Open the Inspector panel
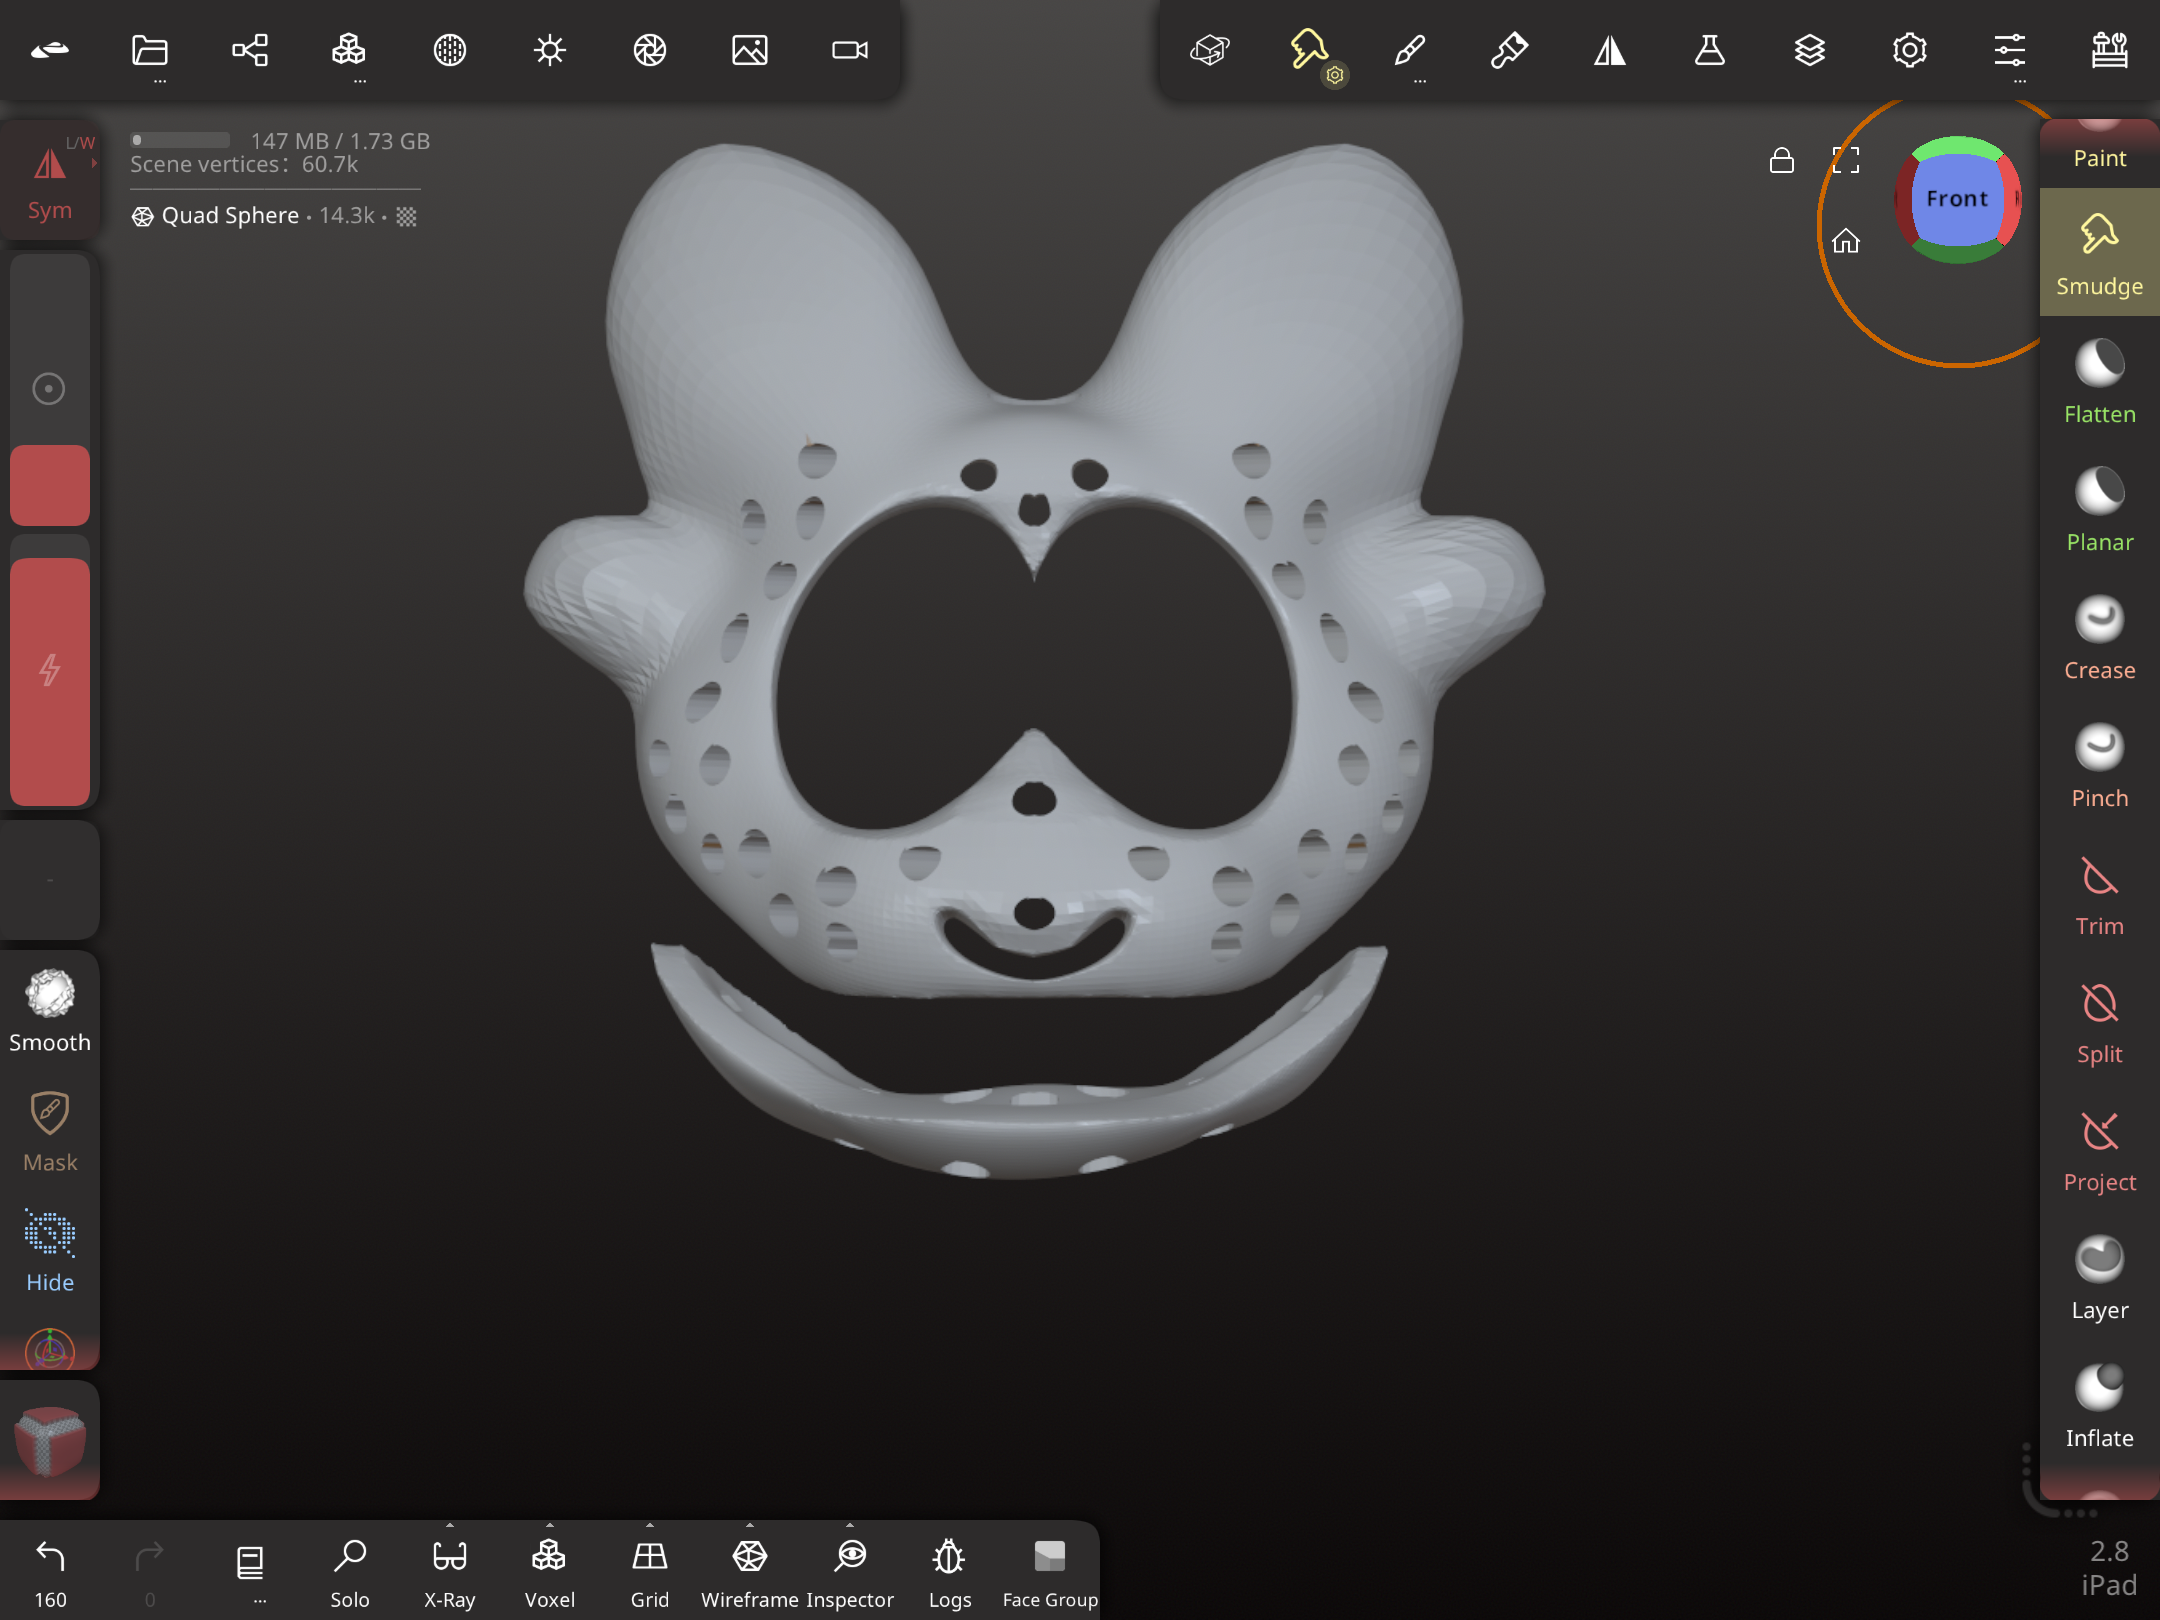This screenshot has width=2160, height=1620. tap(851, 1572)
